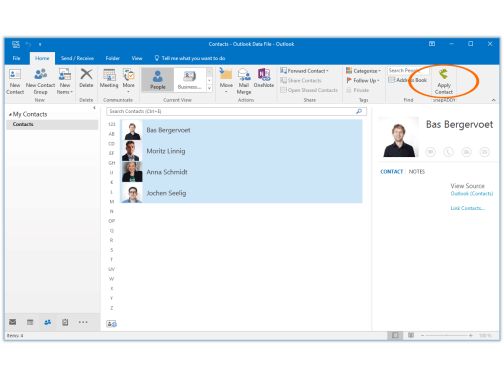Screen dimensions: 504x378
Task: Click the New Contact icon
Action: click(x=15, y=81)
